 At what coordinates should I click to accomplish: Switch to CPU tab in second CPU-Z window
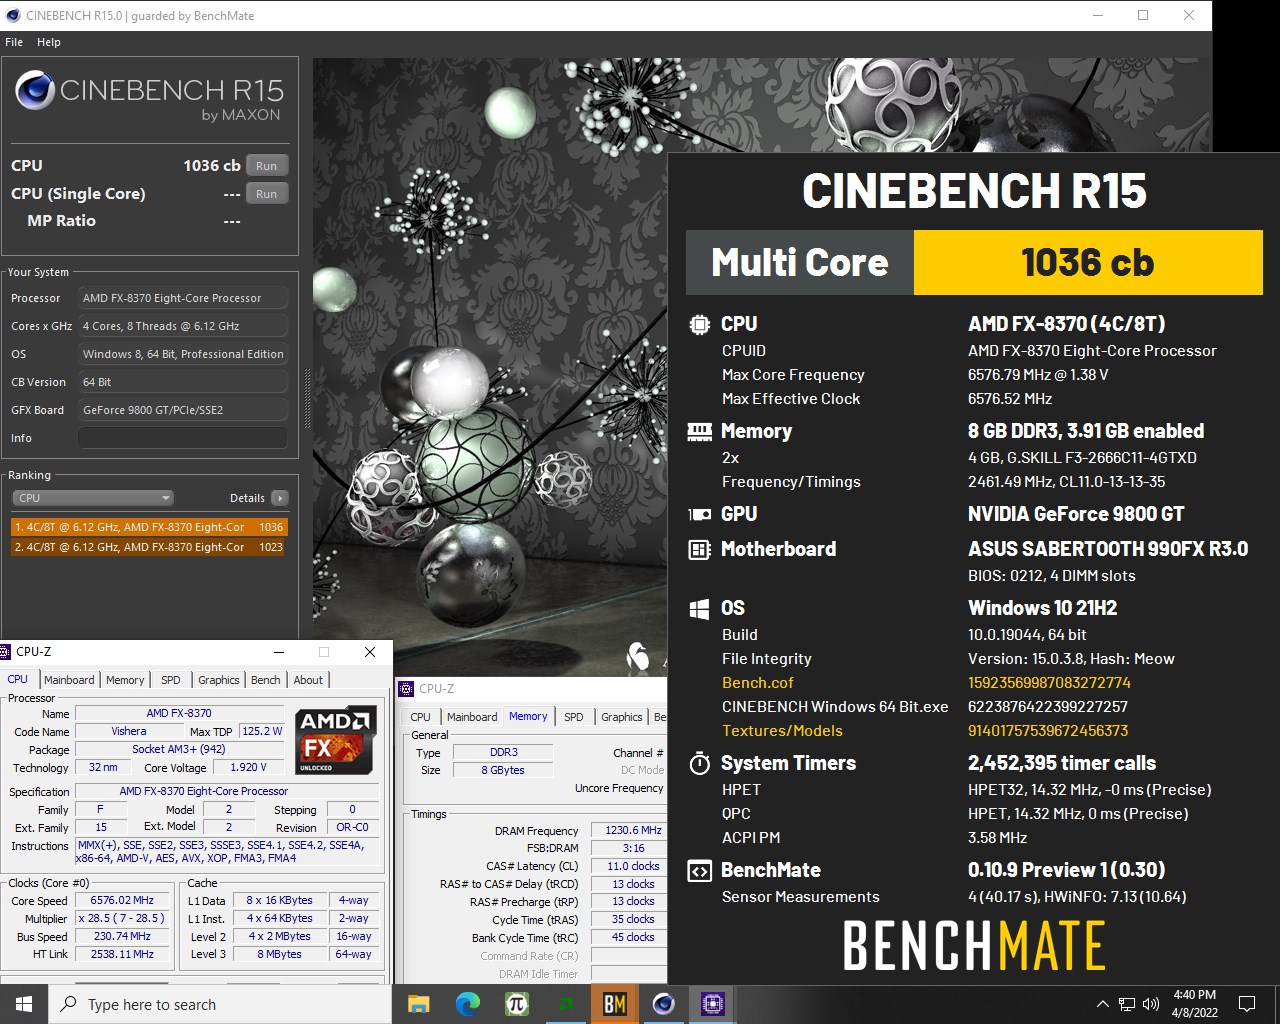click(x=421, y=717)
